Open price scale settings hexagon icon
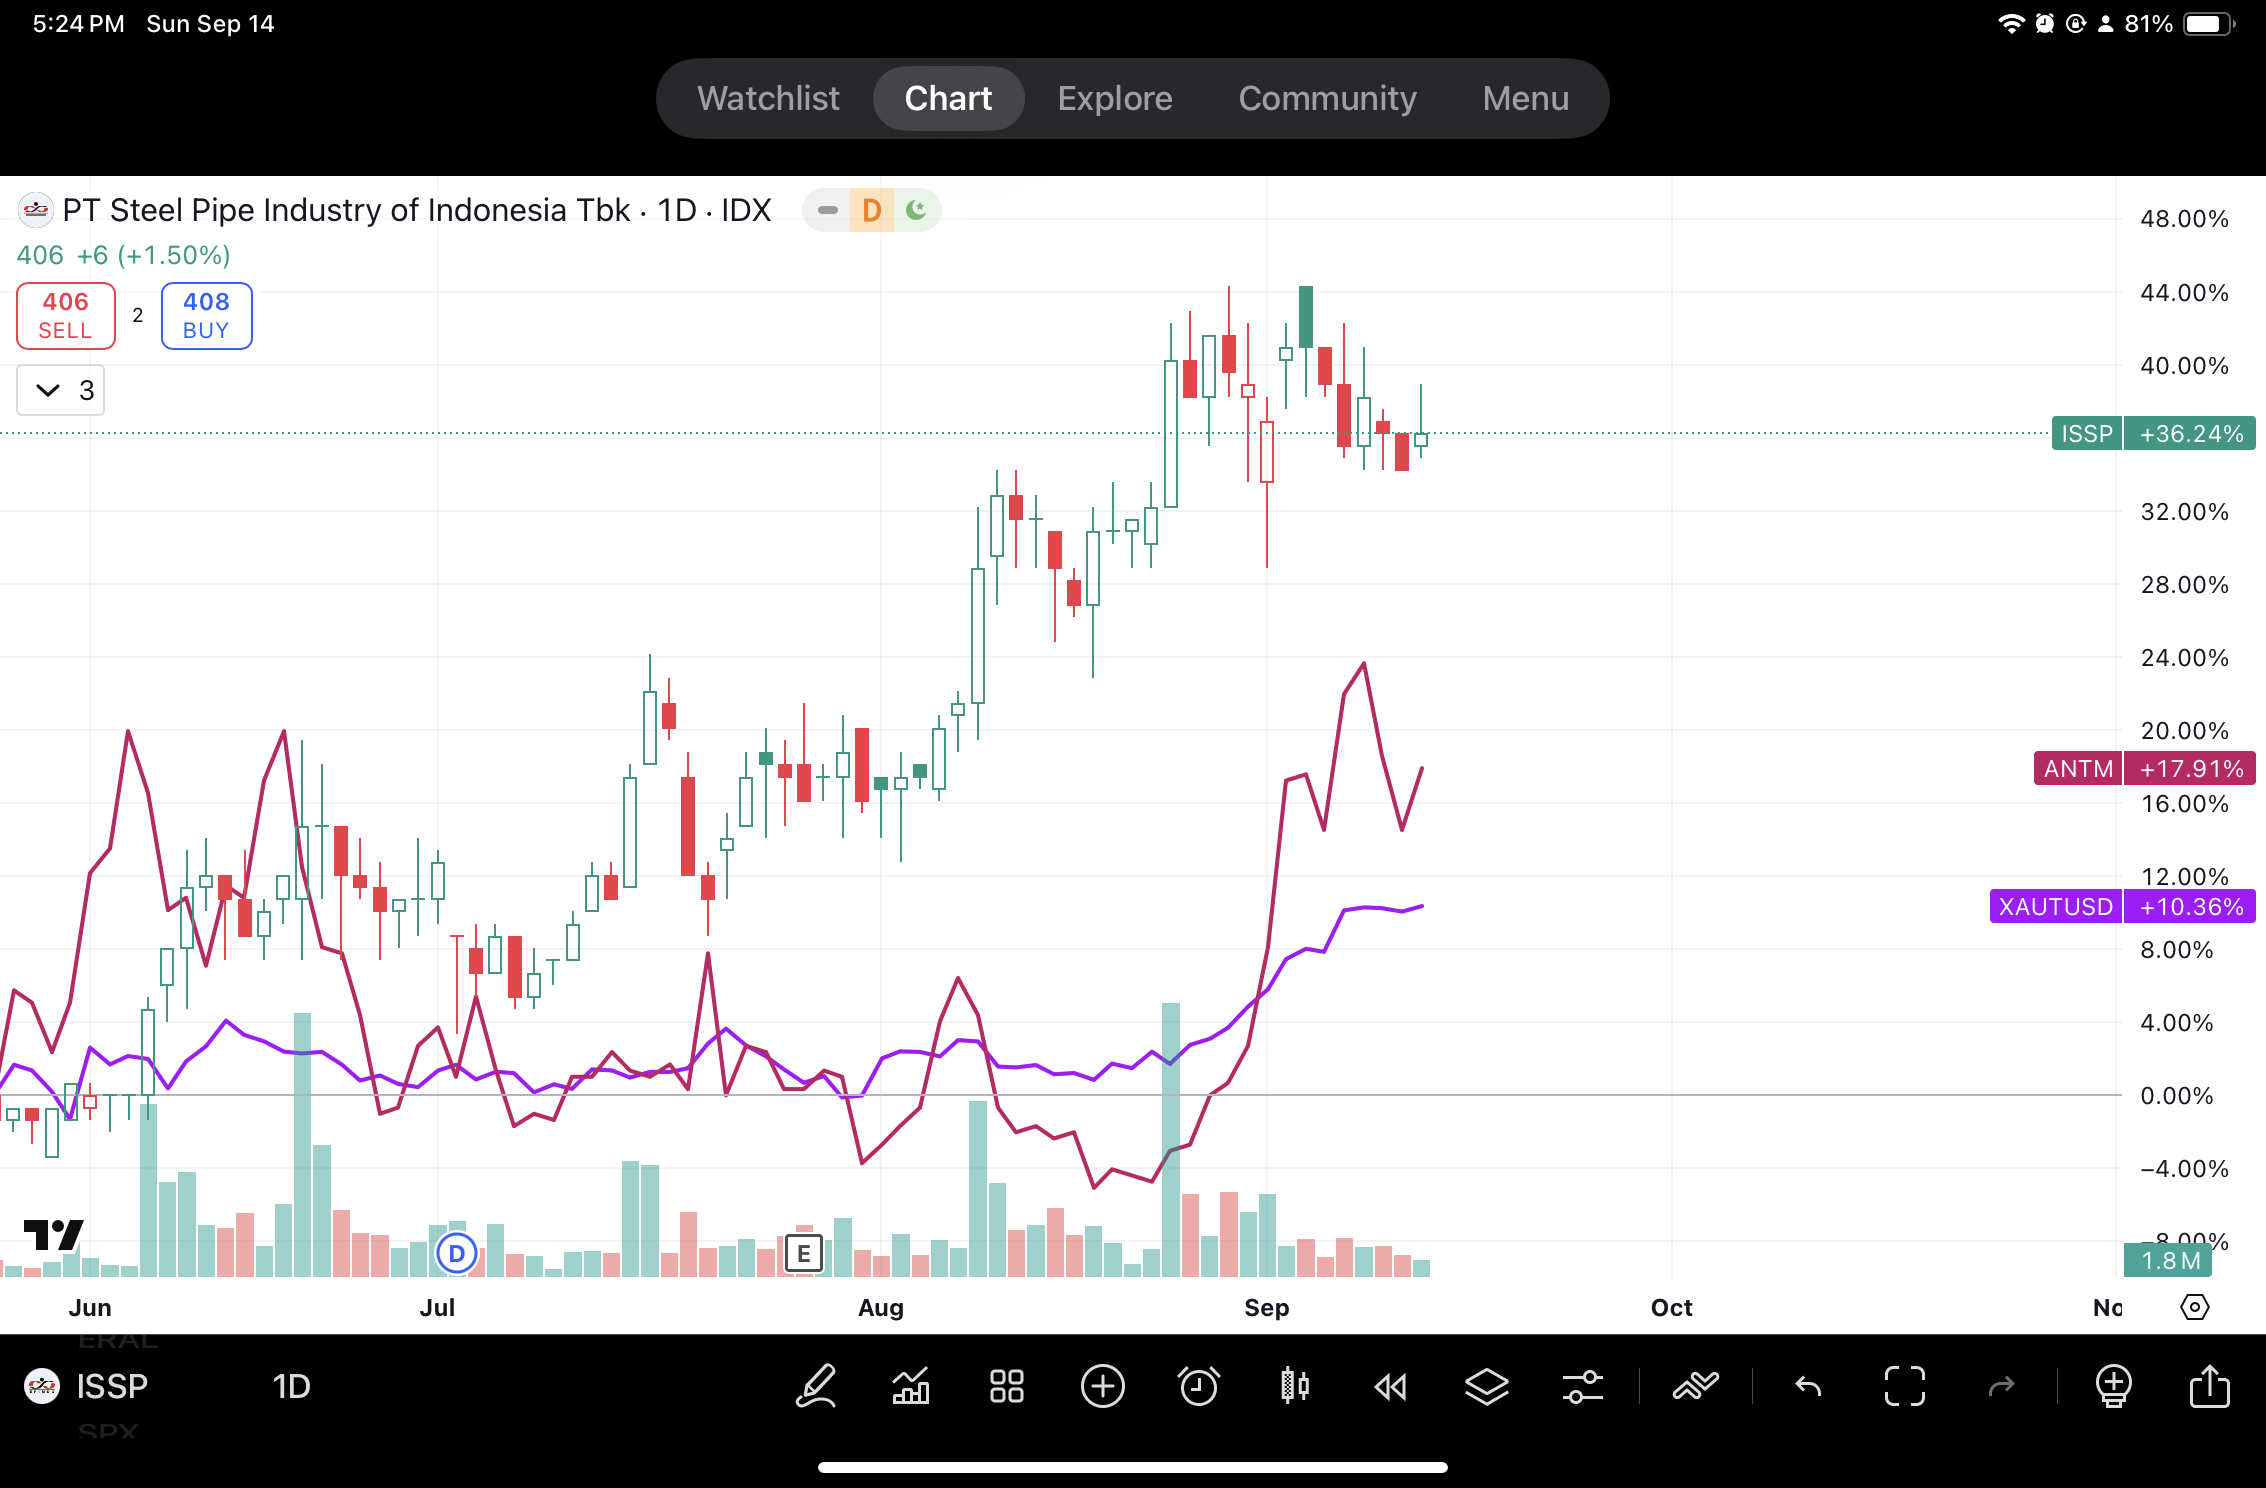Screen dimensions: 2266x1488 pyautogui.click(x=2195, y=1307)
